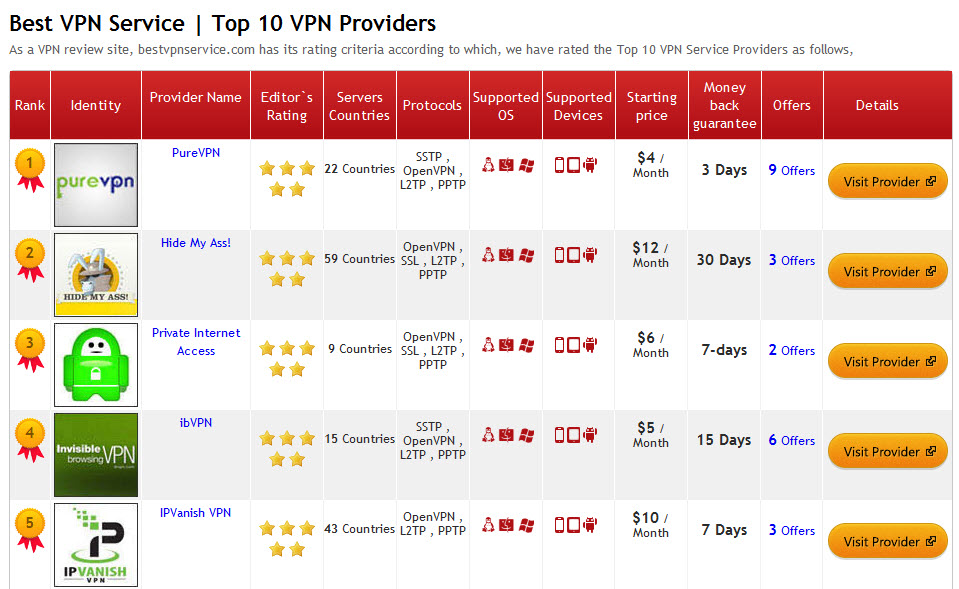Open the PureVPN provider name link
This screenshot has height=589, width=959.
[x=196, y=153]
